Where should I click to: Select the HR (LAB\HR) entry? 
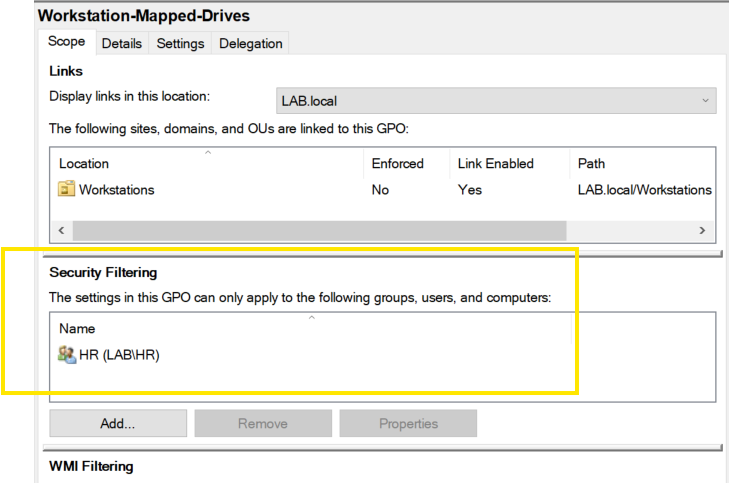119,355
